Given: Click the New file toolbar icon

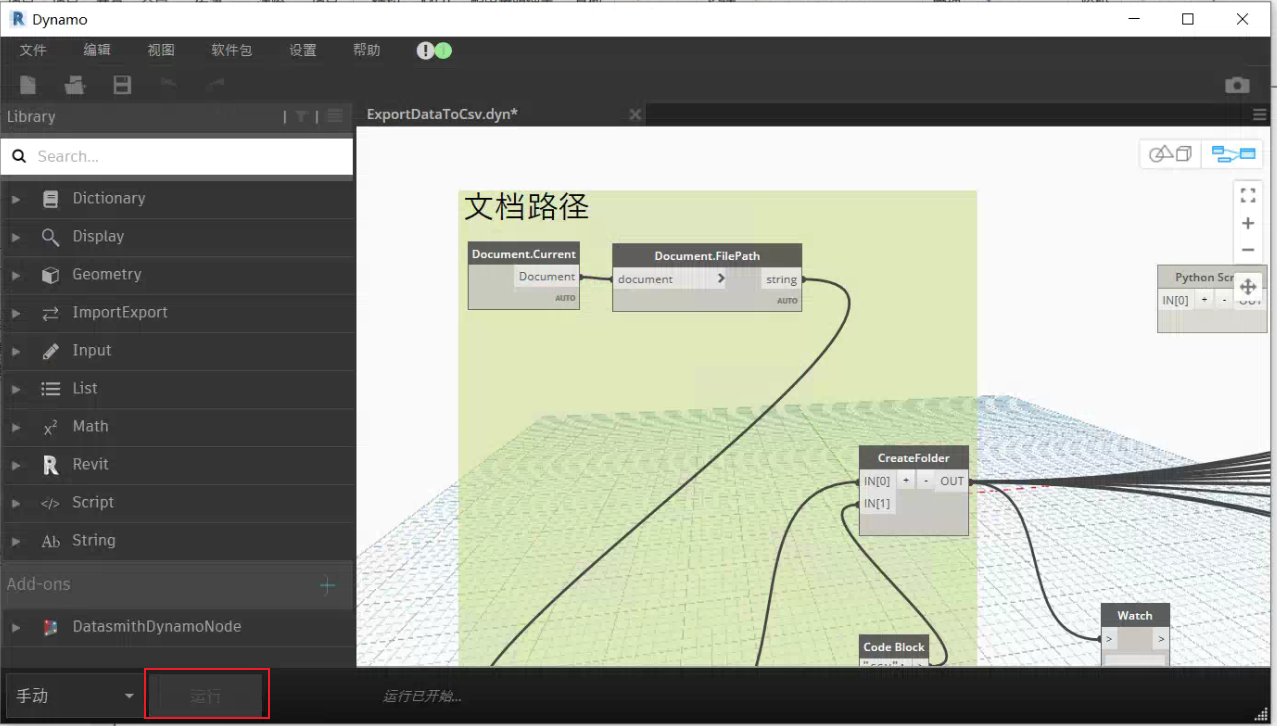Looking at the screenshot, I should pos(29,85).
